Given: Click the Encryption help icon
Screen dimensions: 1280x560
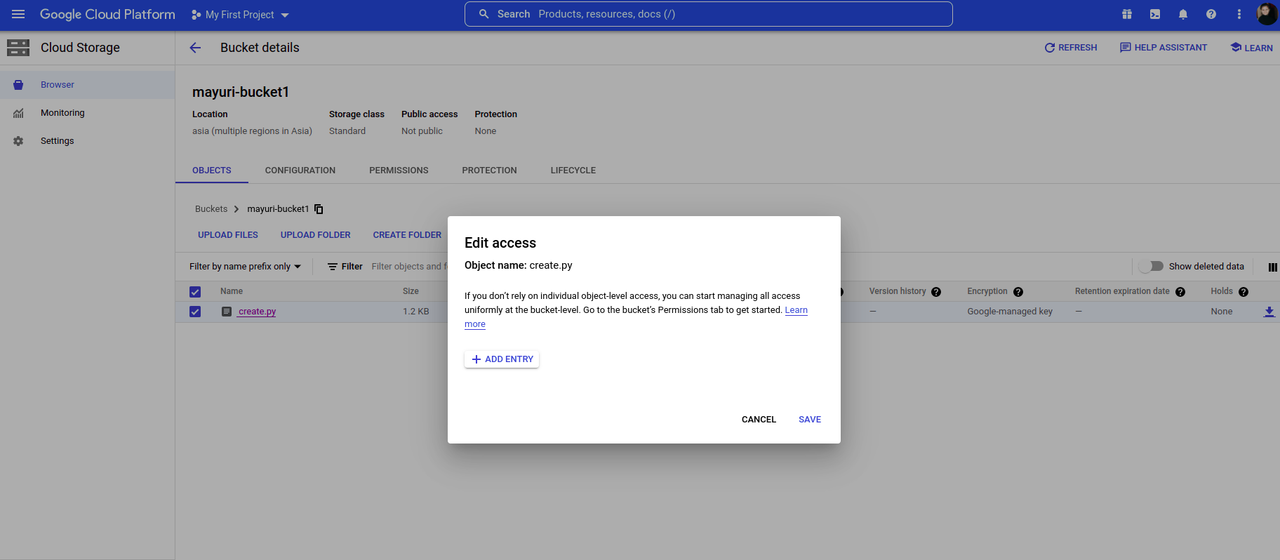Looking at the screenshot, I should tap(1018, 292).
